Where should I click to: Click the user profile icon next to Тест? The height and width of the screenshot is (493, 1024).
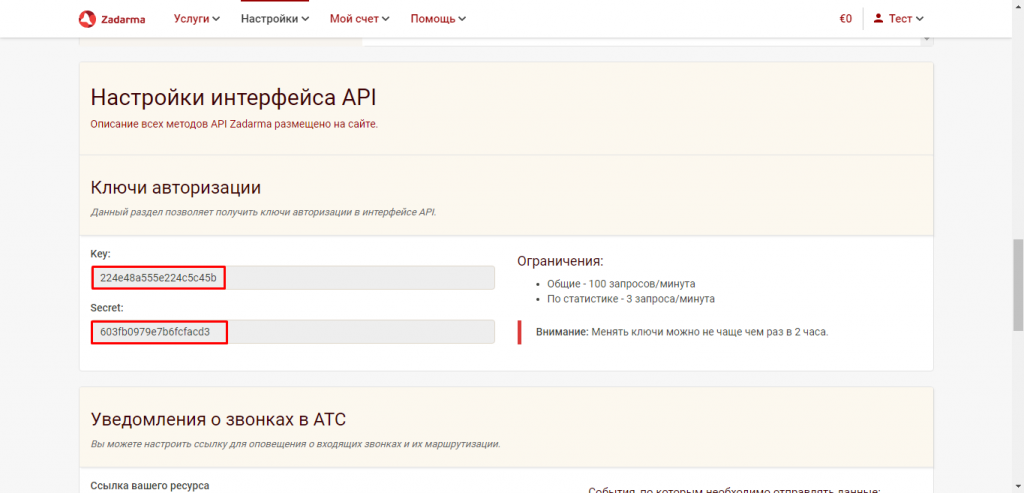click(x=878, y=18)
